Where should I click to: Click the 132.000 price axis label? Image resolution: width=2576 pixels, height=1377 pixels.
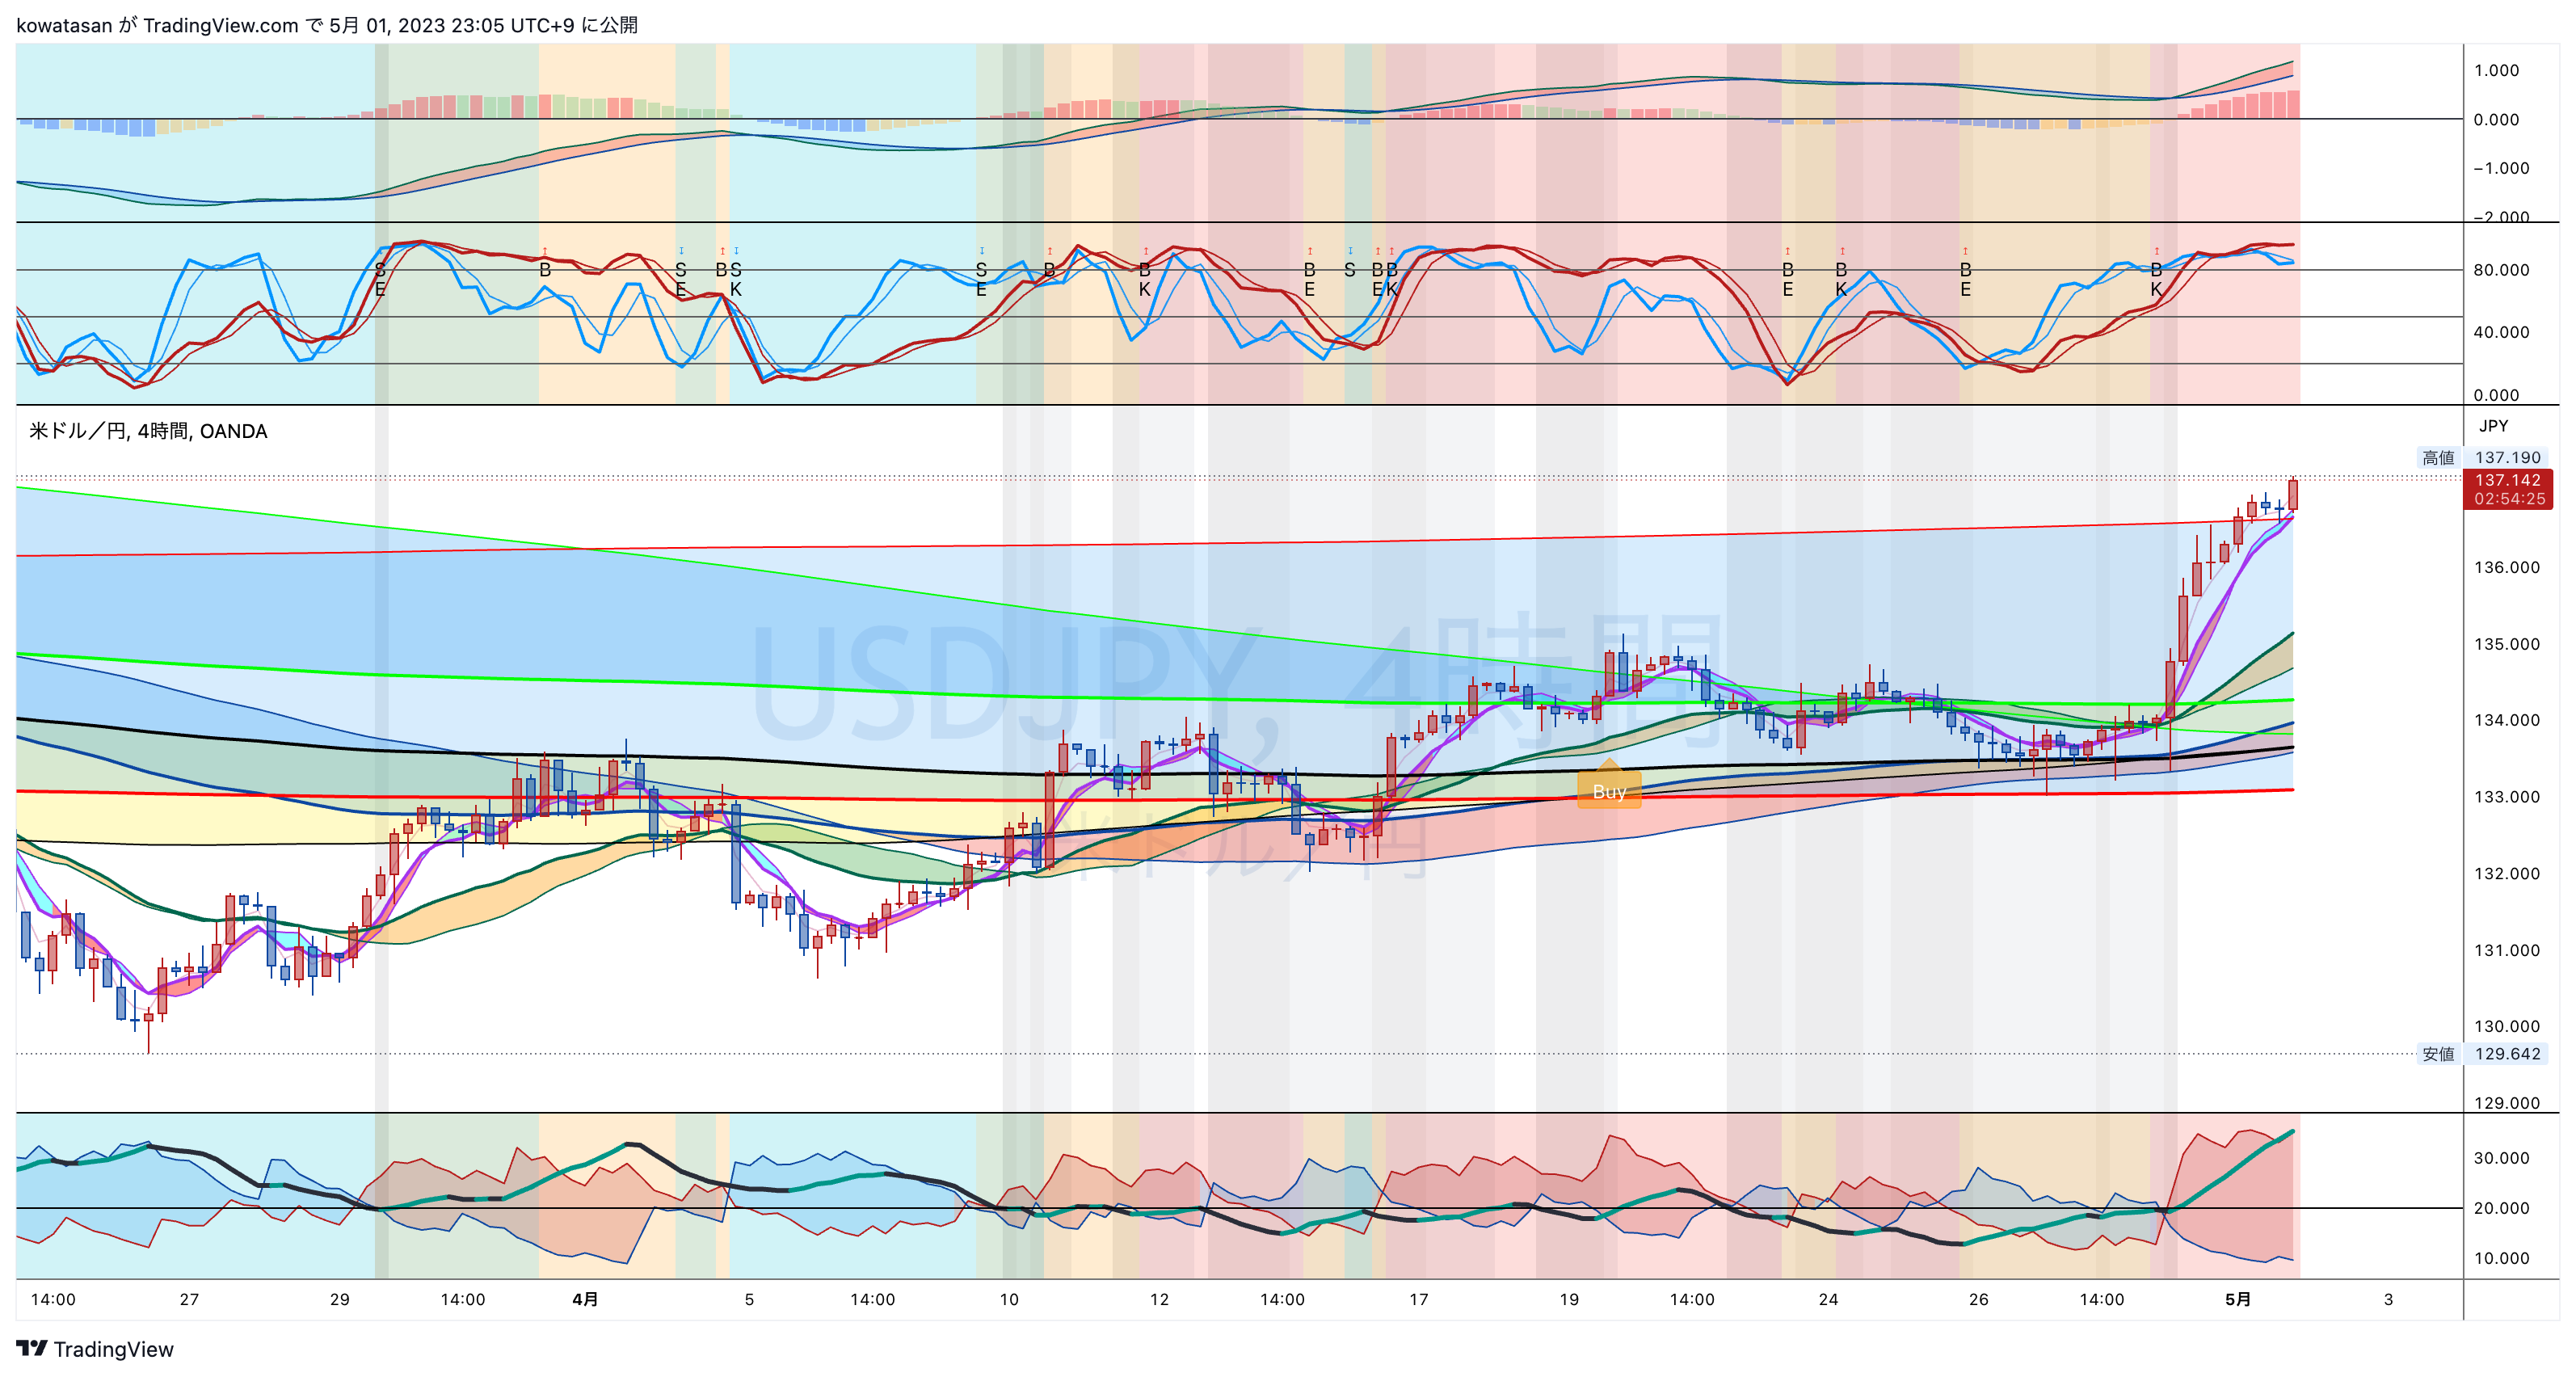(x=2506, y=873)
